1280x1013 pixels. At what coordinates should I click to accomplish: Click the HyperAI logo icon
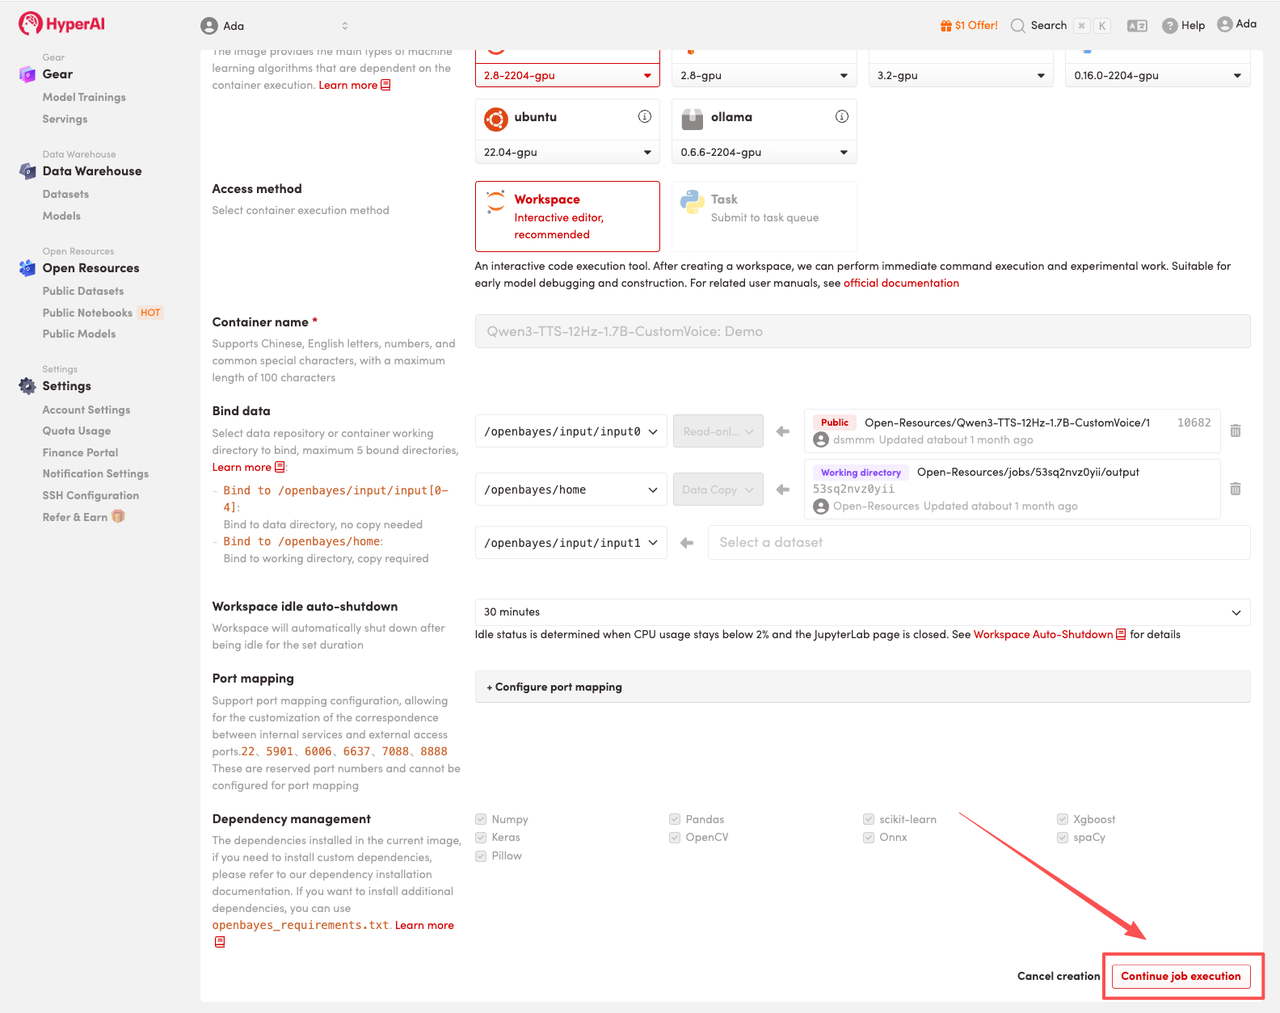pos(30,24)
